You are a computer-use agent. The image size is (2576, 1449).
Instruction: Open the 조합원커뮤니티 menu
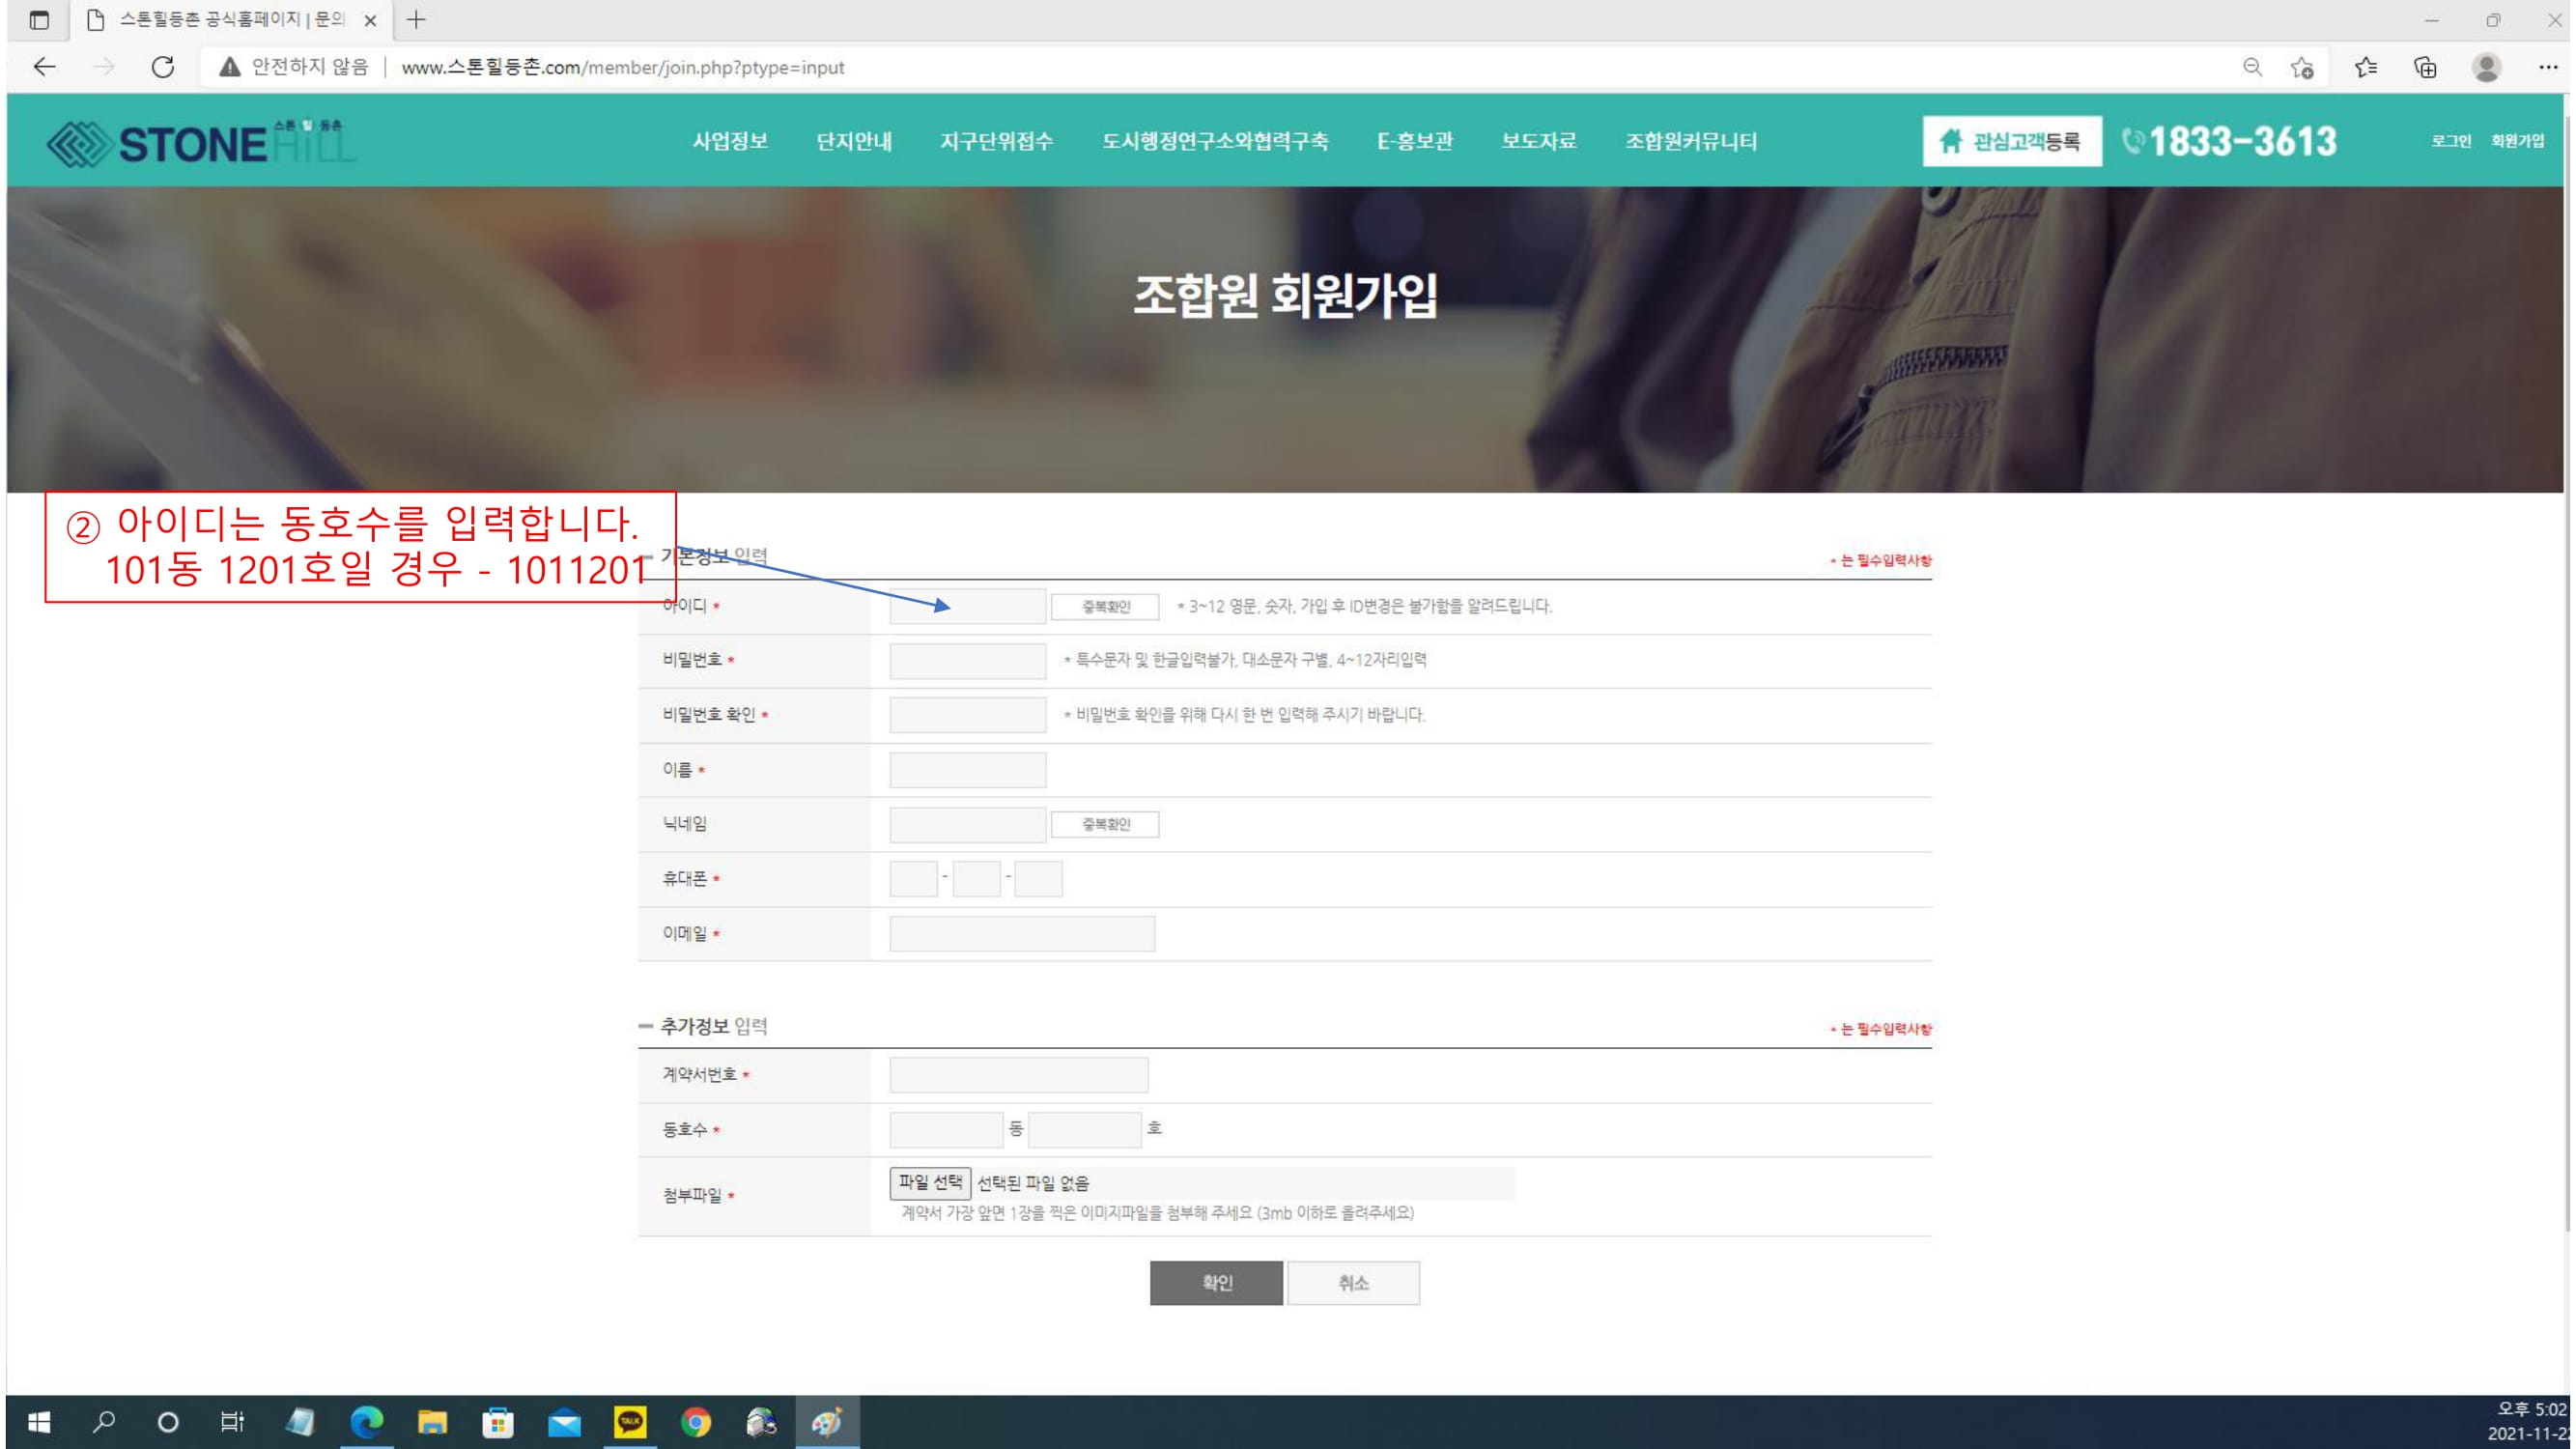point(1690,141)
